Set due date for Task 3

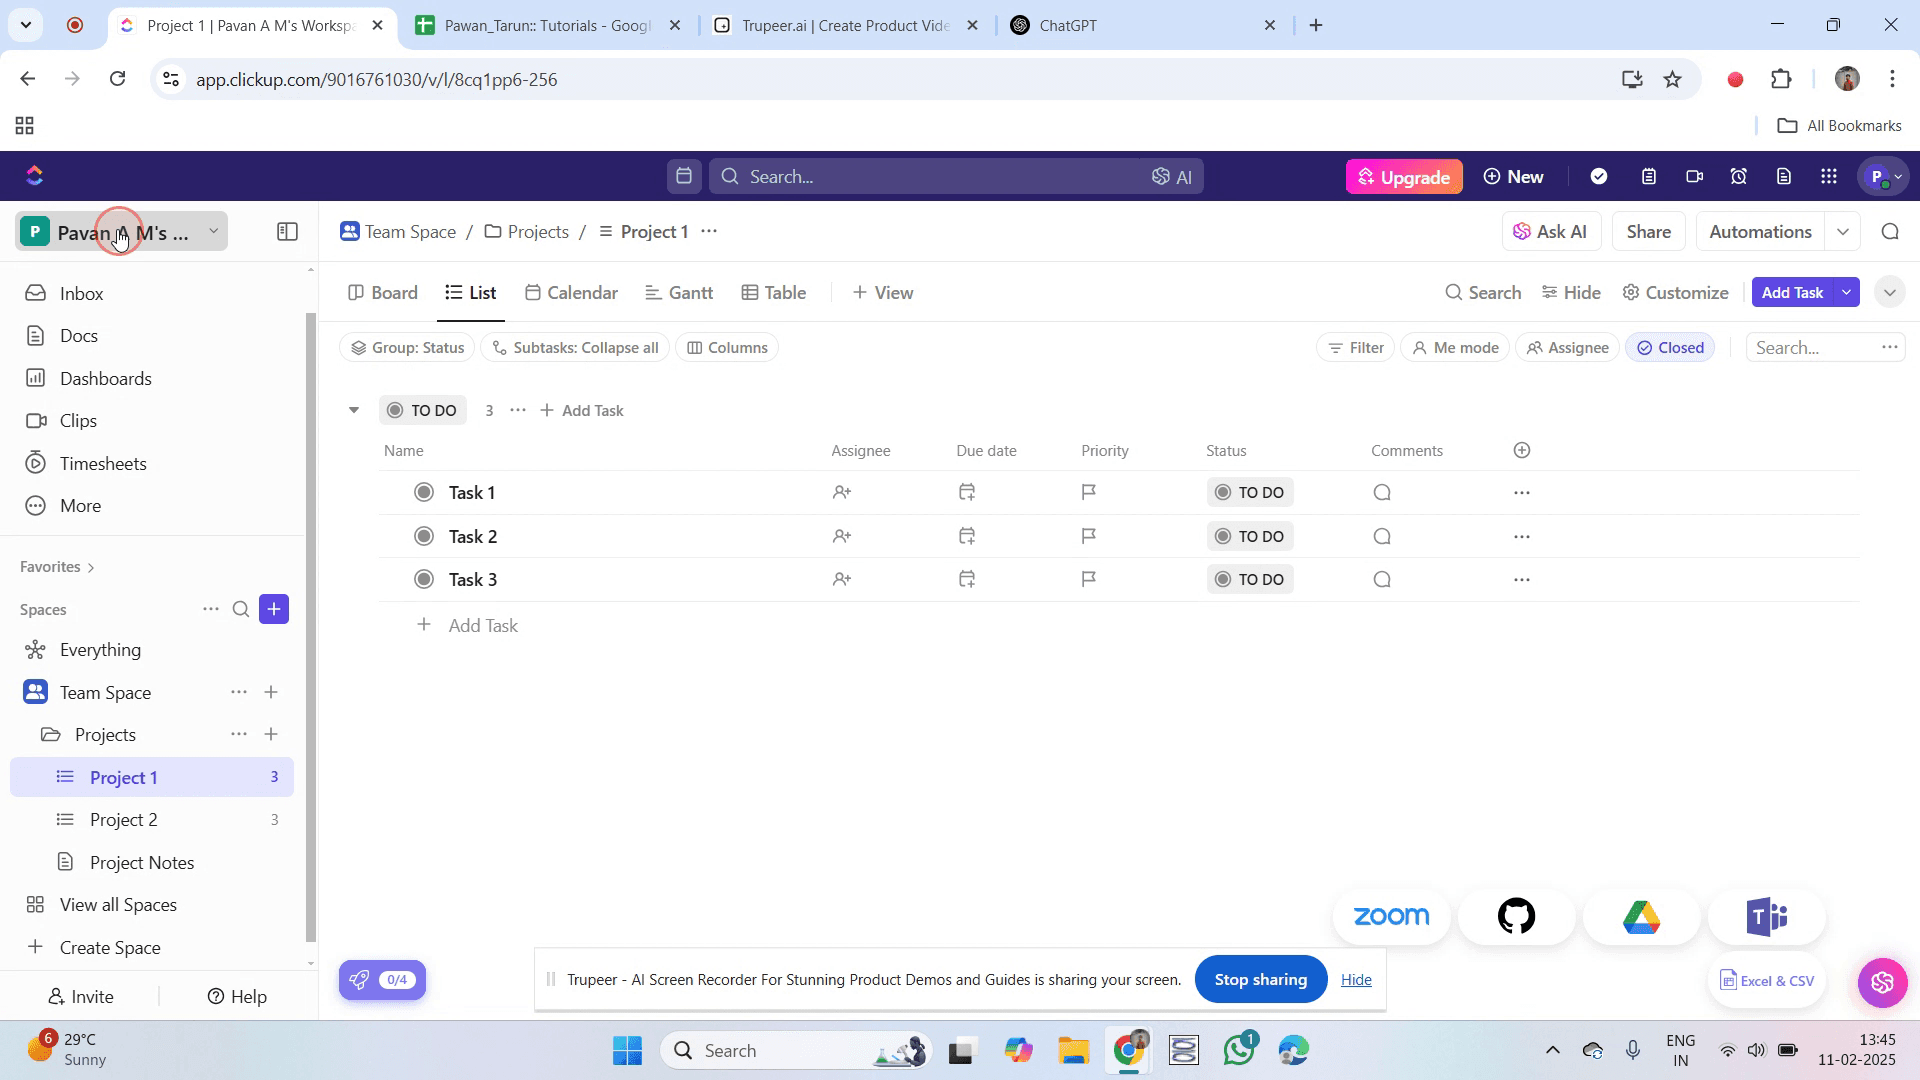(x=967, y=579)
